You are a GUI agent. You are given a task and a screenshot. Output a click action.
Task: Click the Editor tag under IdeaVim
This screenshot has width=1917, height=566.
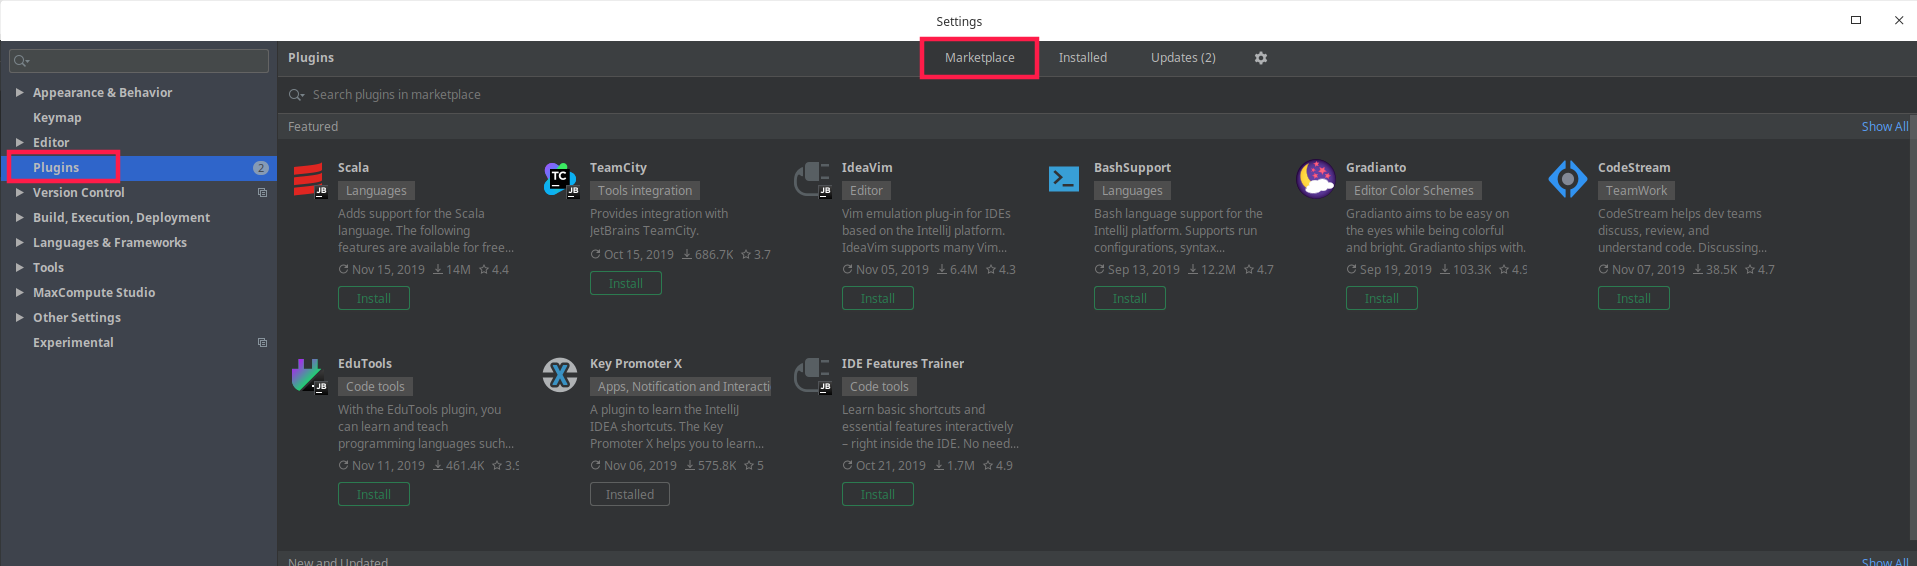click(x=866, y=191)
